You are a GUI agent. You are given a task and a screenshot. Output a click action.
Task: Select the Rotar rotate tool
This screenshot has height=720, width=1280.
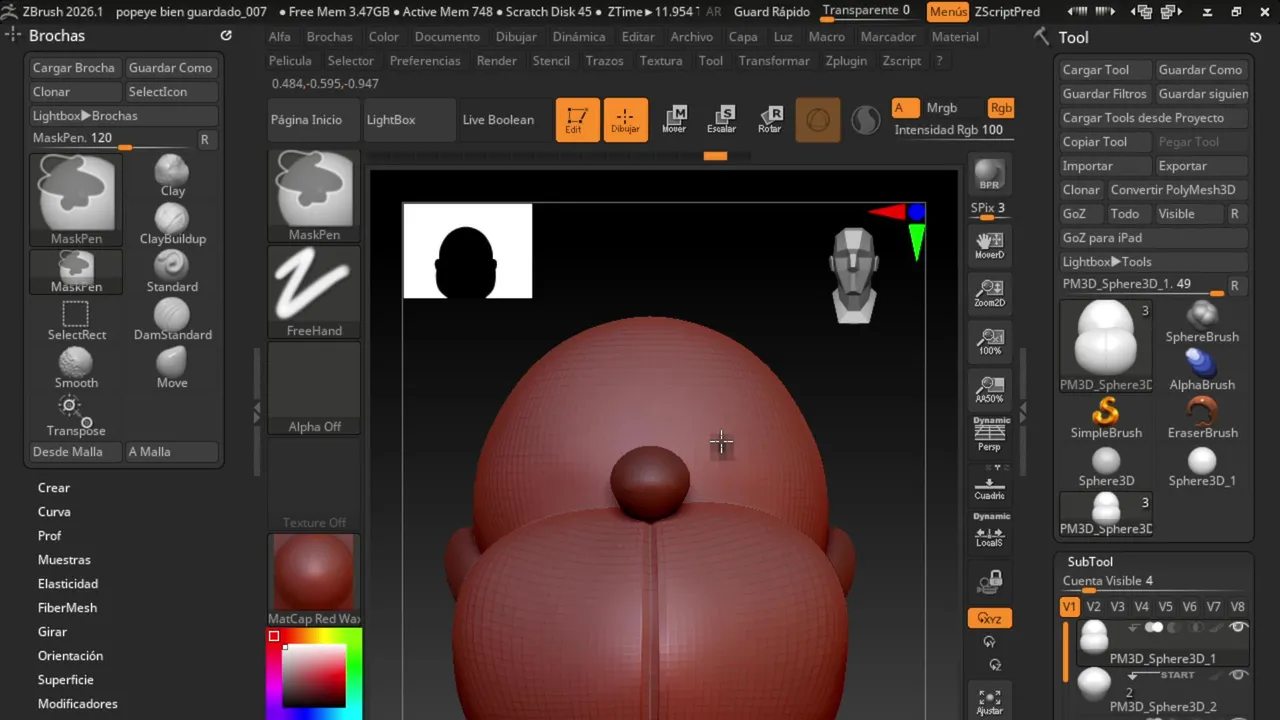[x=769, y=120]
